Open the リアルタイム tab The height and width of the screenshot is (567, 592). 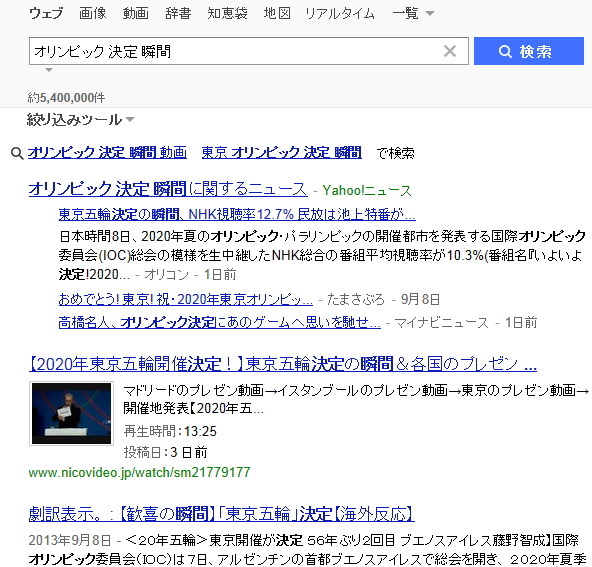pos(340,14)
